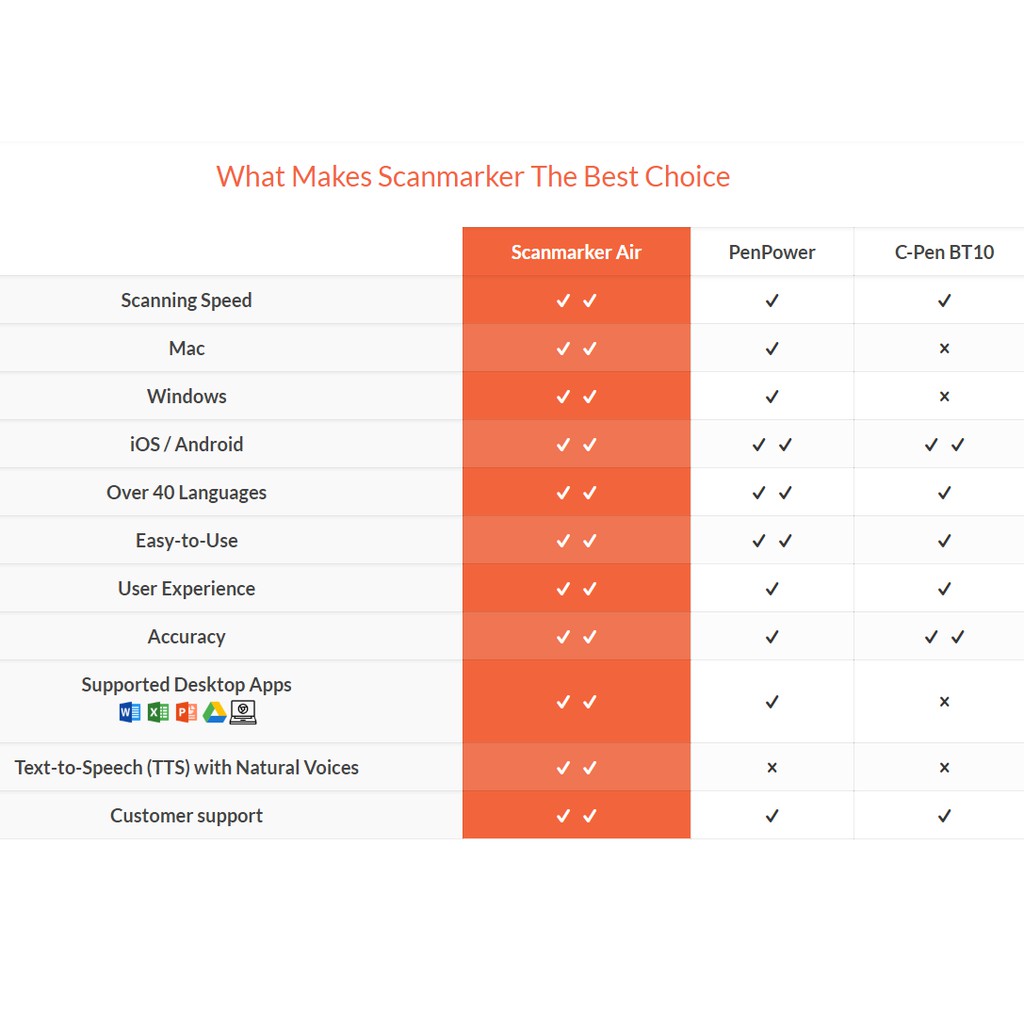Click the C-Pen BT10 Mac cross mark
Image resolution: width=1024 pixels, height=1024 pixels.
tap(944, 349)
